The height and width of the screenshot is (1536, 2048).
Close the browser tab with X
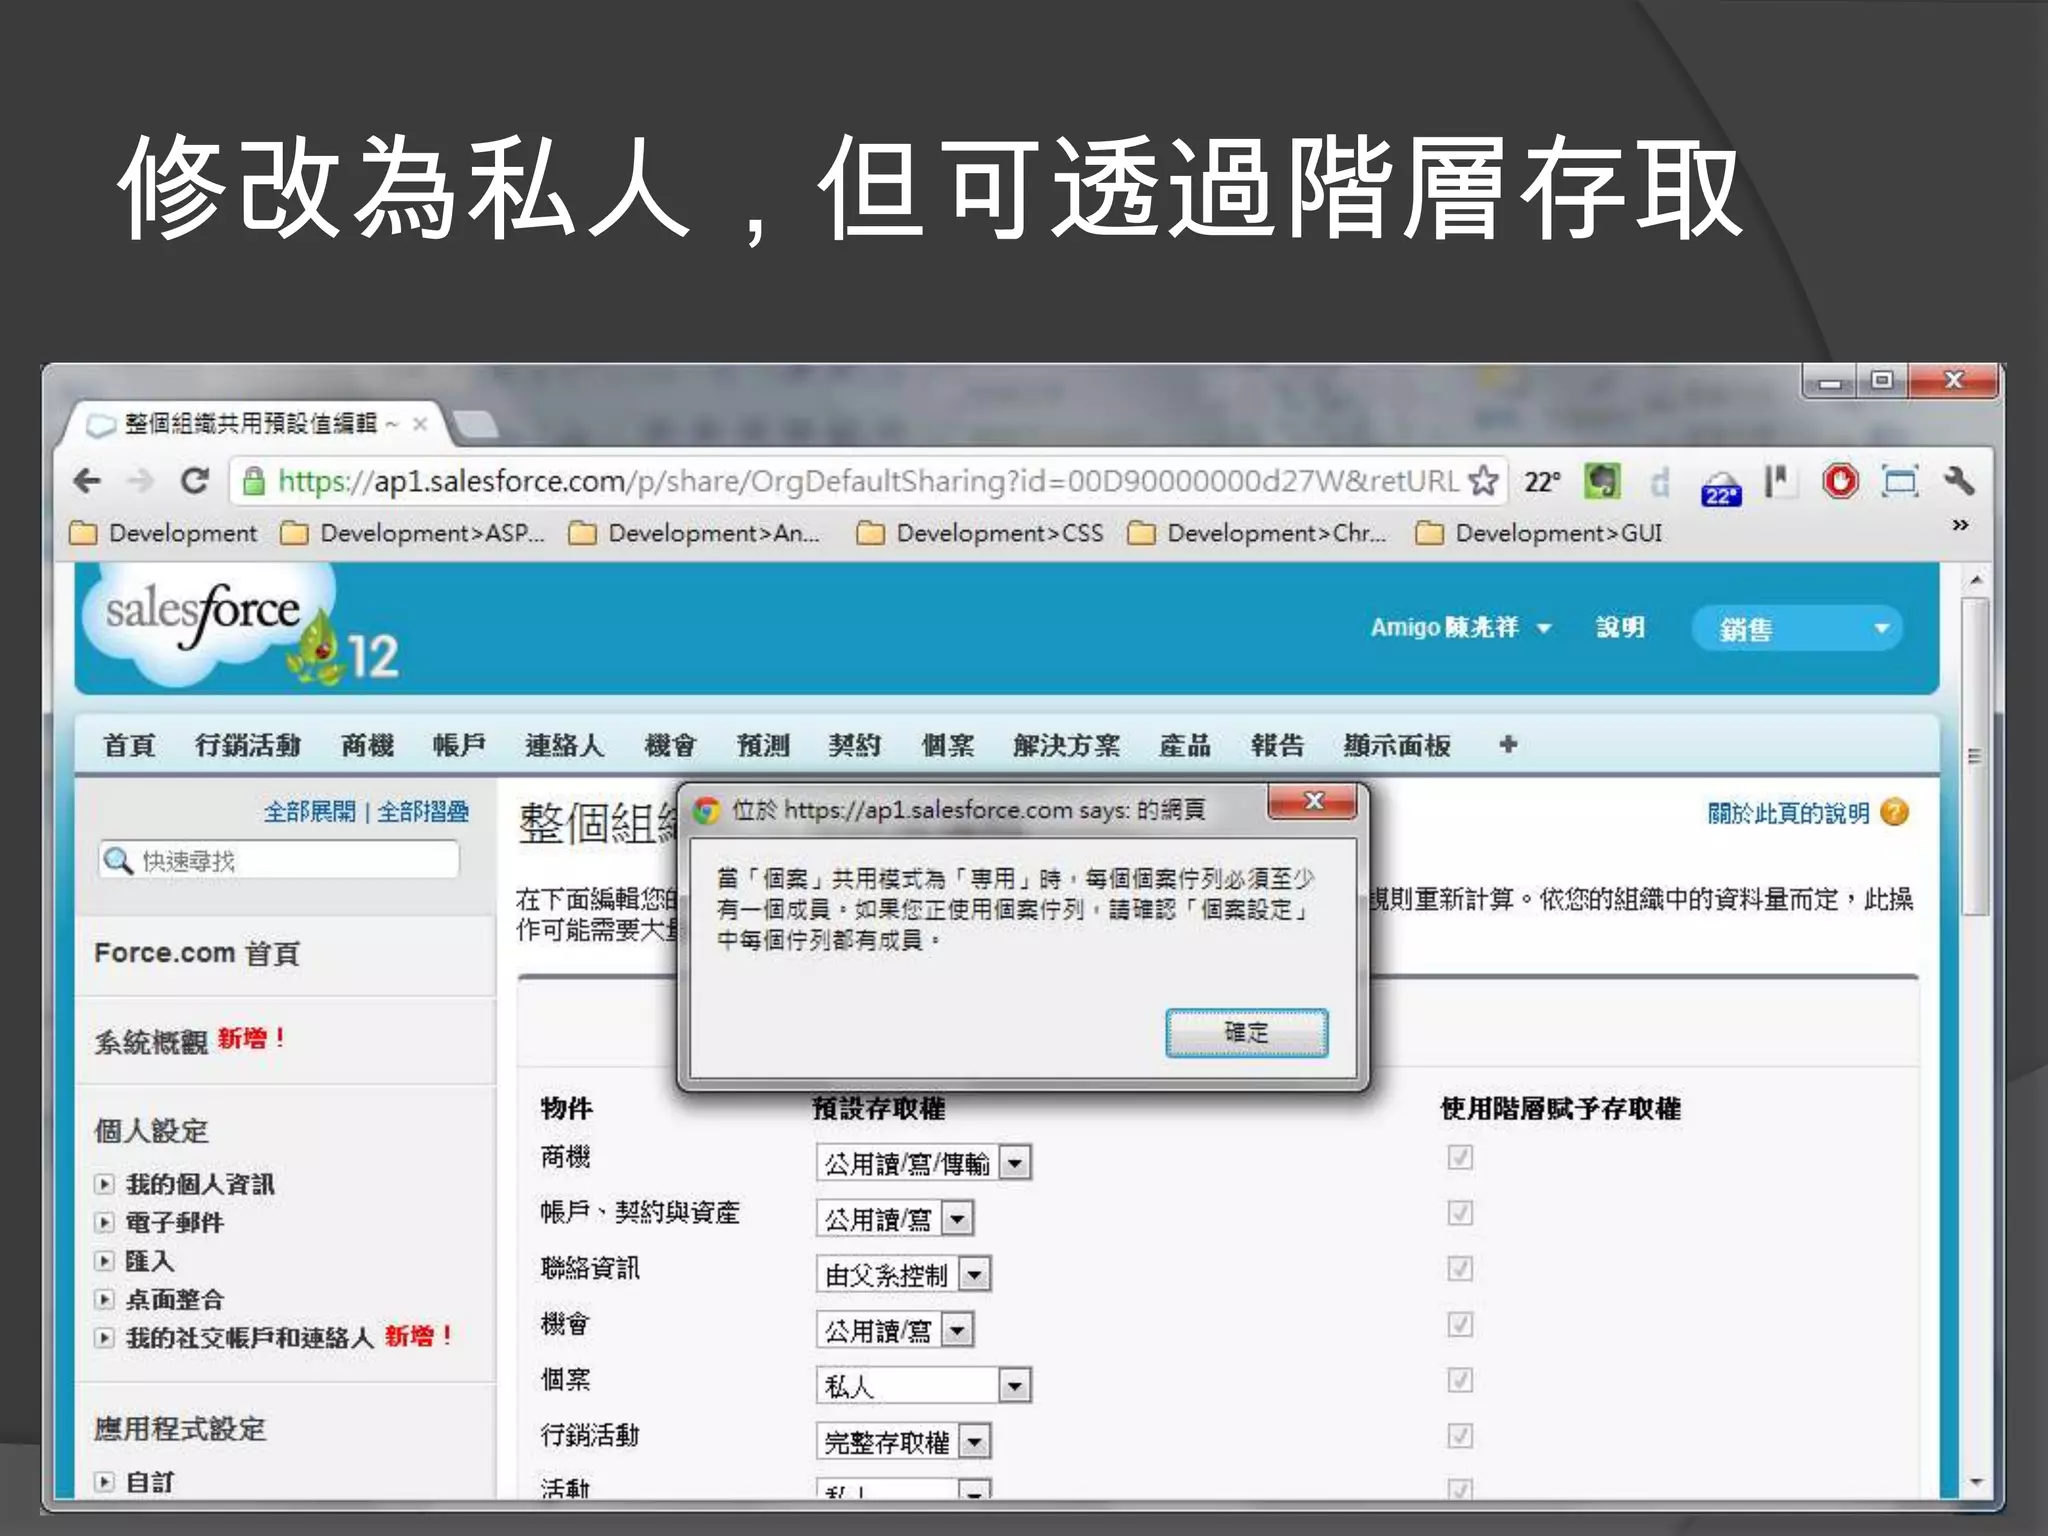420,424
